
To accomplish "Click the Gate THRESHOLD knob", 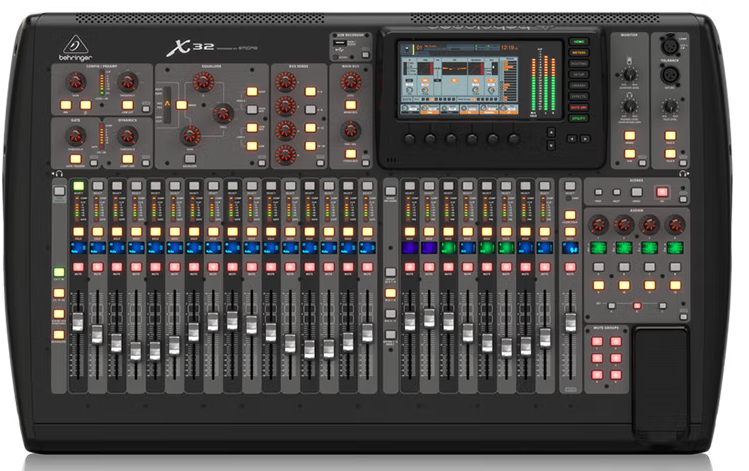I will 75,137.
